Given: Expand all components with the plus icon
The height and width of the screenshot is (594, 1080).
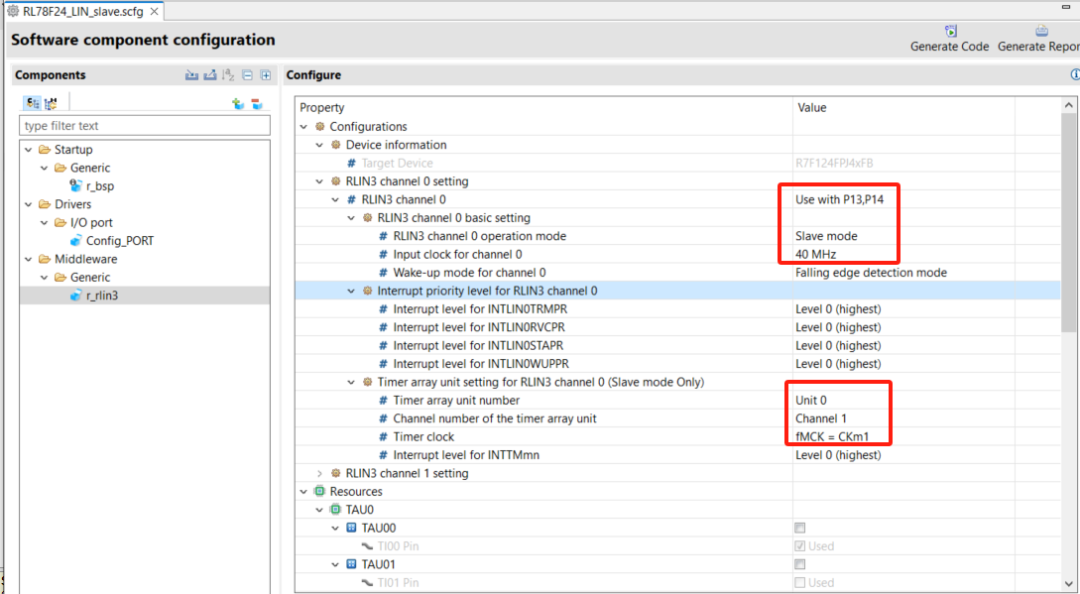Looking at the screenshot, I should tap(266, 75).
